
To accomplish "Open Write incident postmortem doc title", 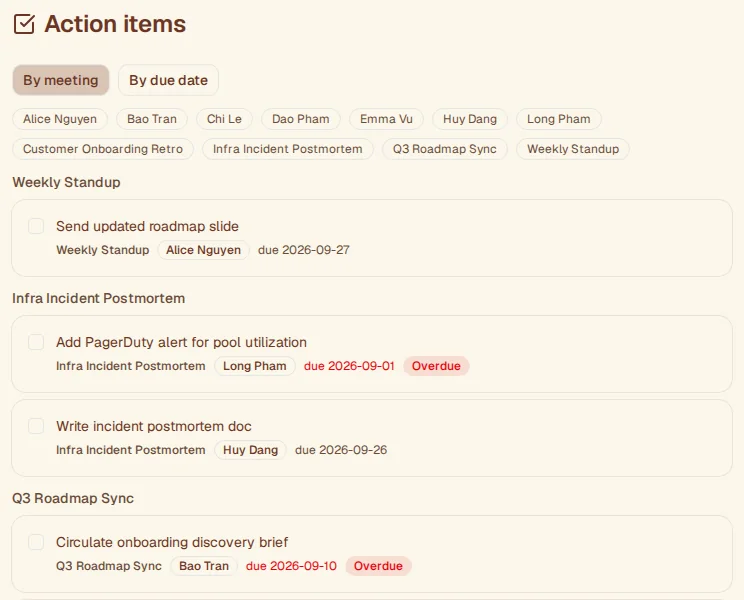I will pyautogui.click(x=154, y=426).
